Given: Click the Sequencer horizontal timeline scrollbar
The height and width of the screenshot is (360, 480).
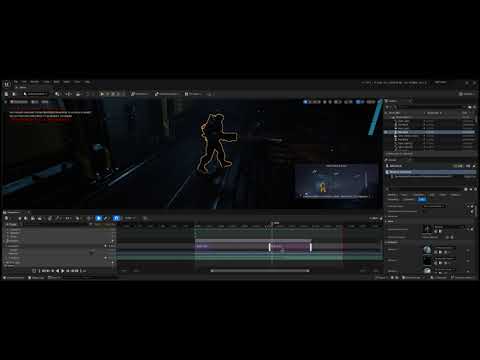Looking at the screenshot, I should tap(260, 271).
